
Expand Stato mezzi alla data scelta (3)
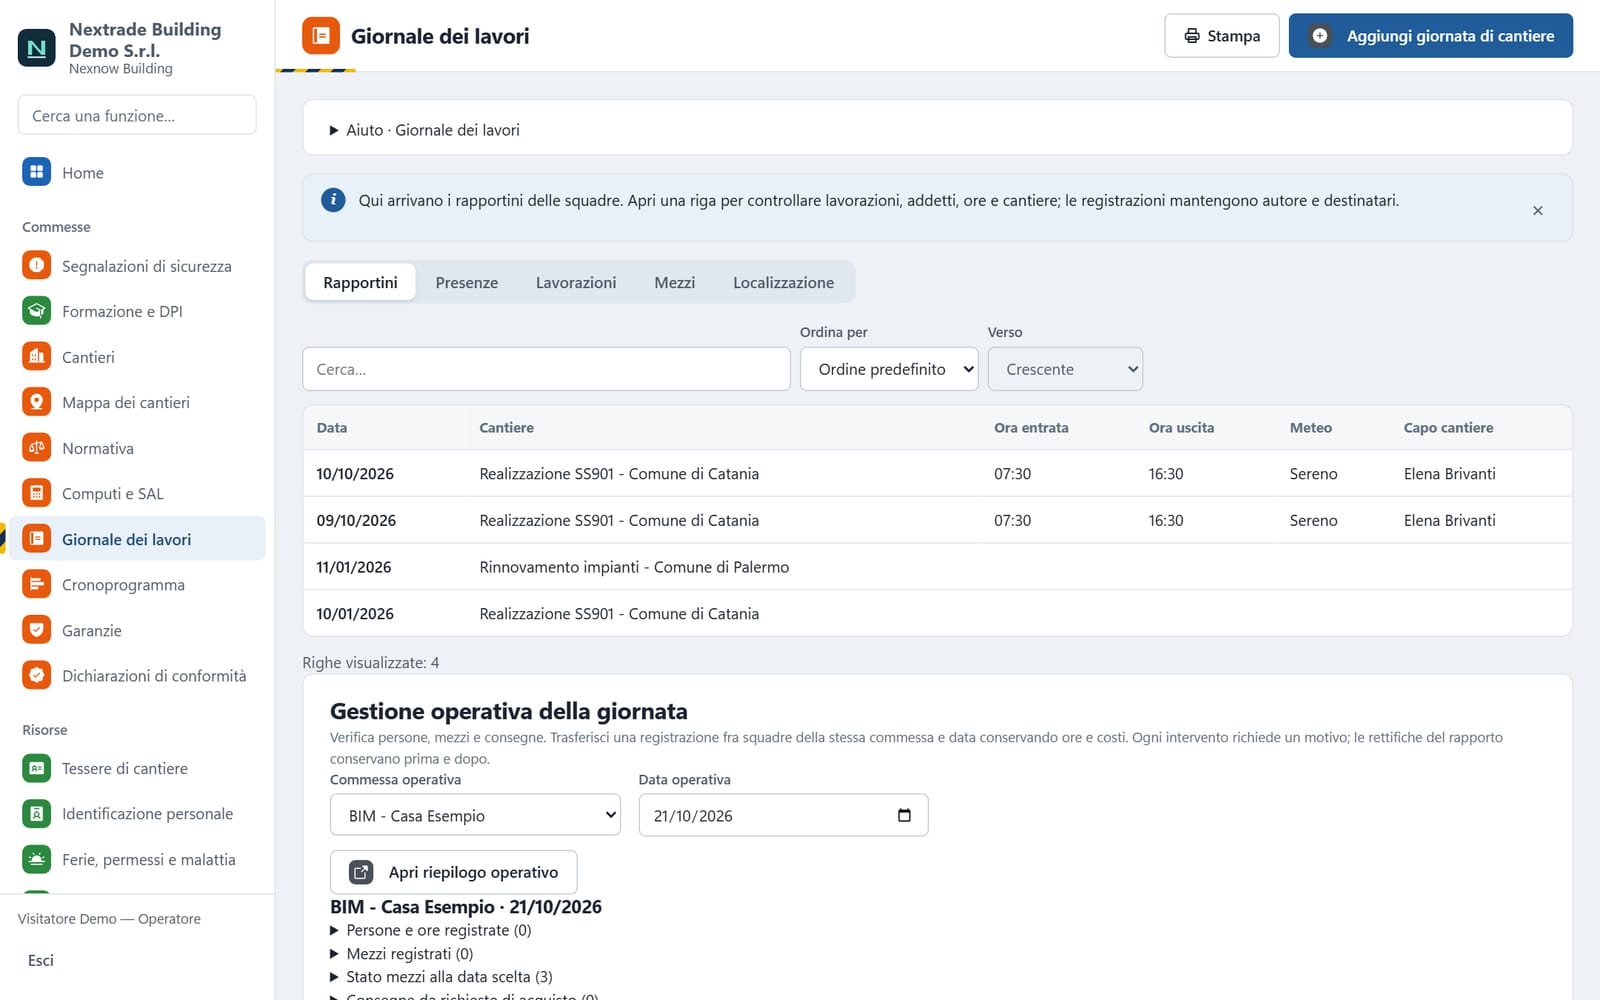pos(441,977)
